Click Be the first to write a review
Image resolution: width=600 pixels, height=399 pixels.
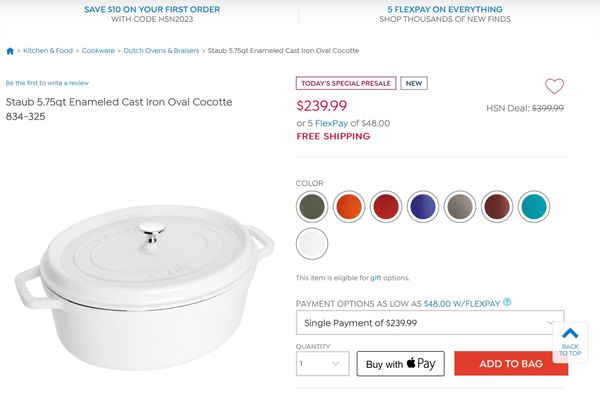47,83
